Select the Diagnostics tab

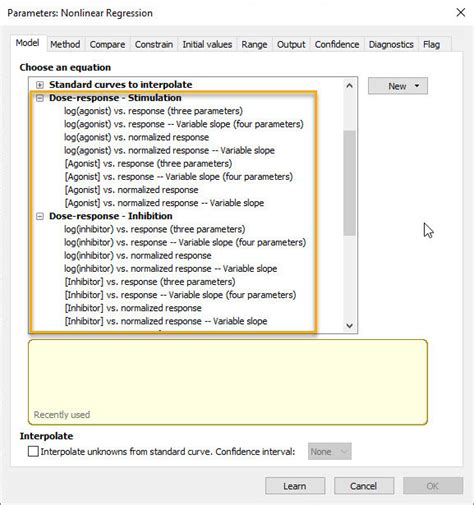(391, 44)
